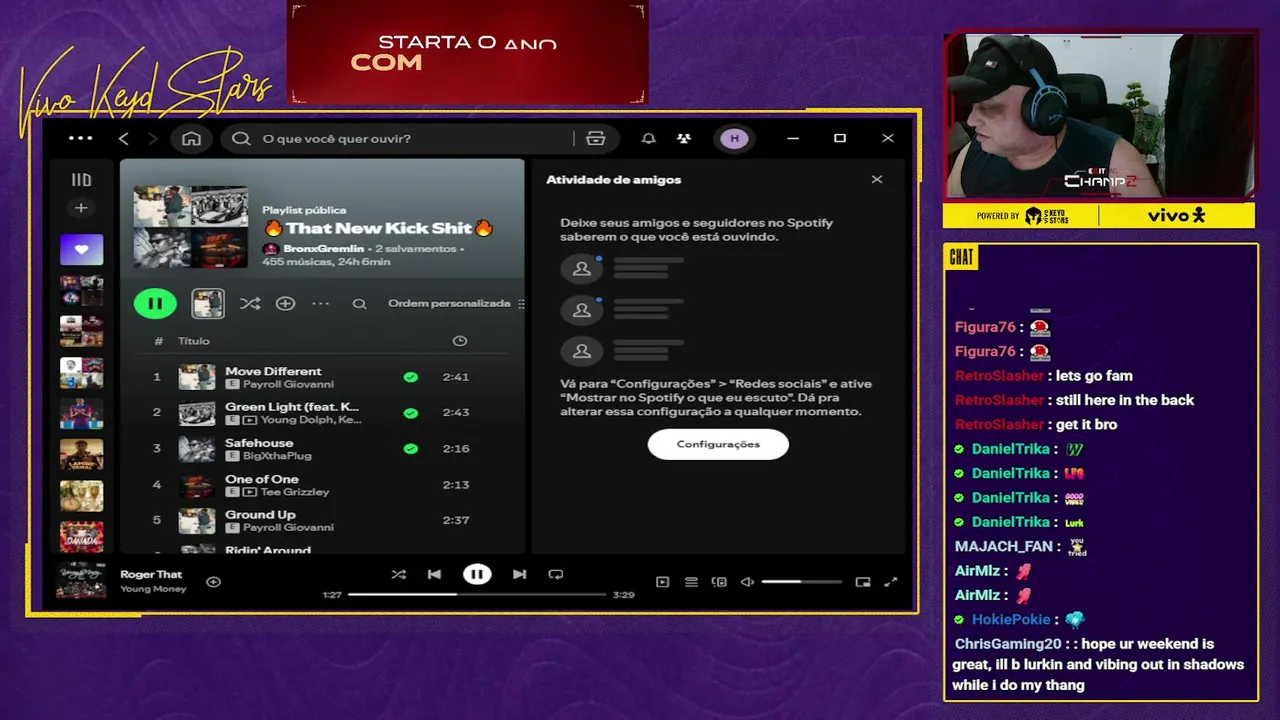Viewport: 1280px width, 720px height.
Task: Open playlist more options ellipsis
Action: [320, 303]
